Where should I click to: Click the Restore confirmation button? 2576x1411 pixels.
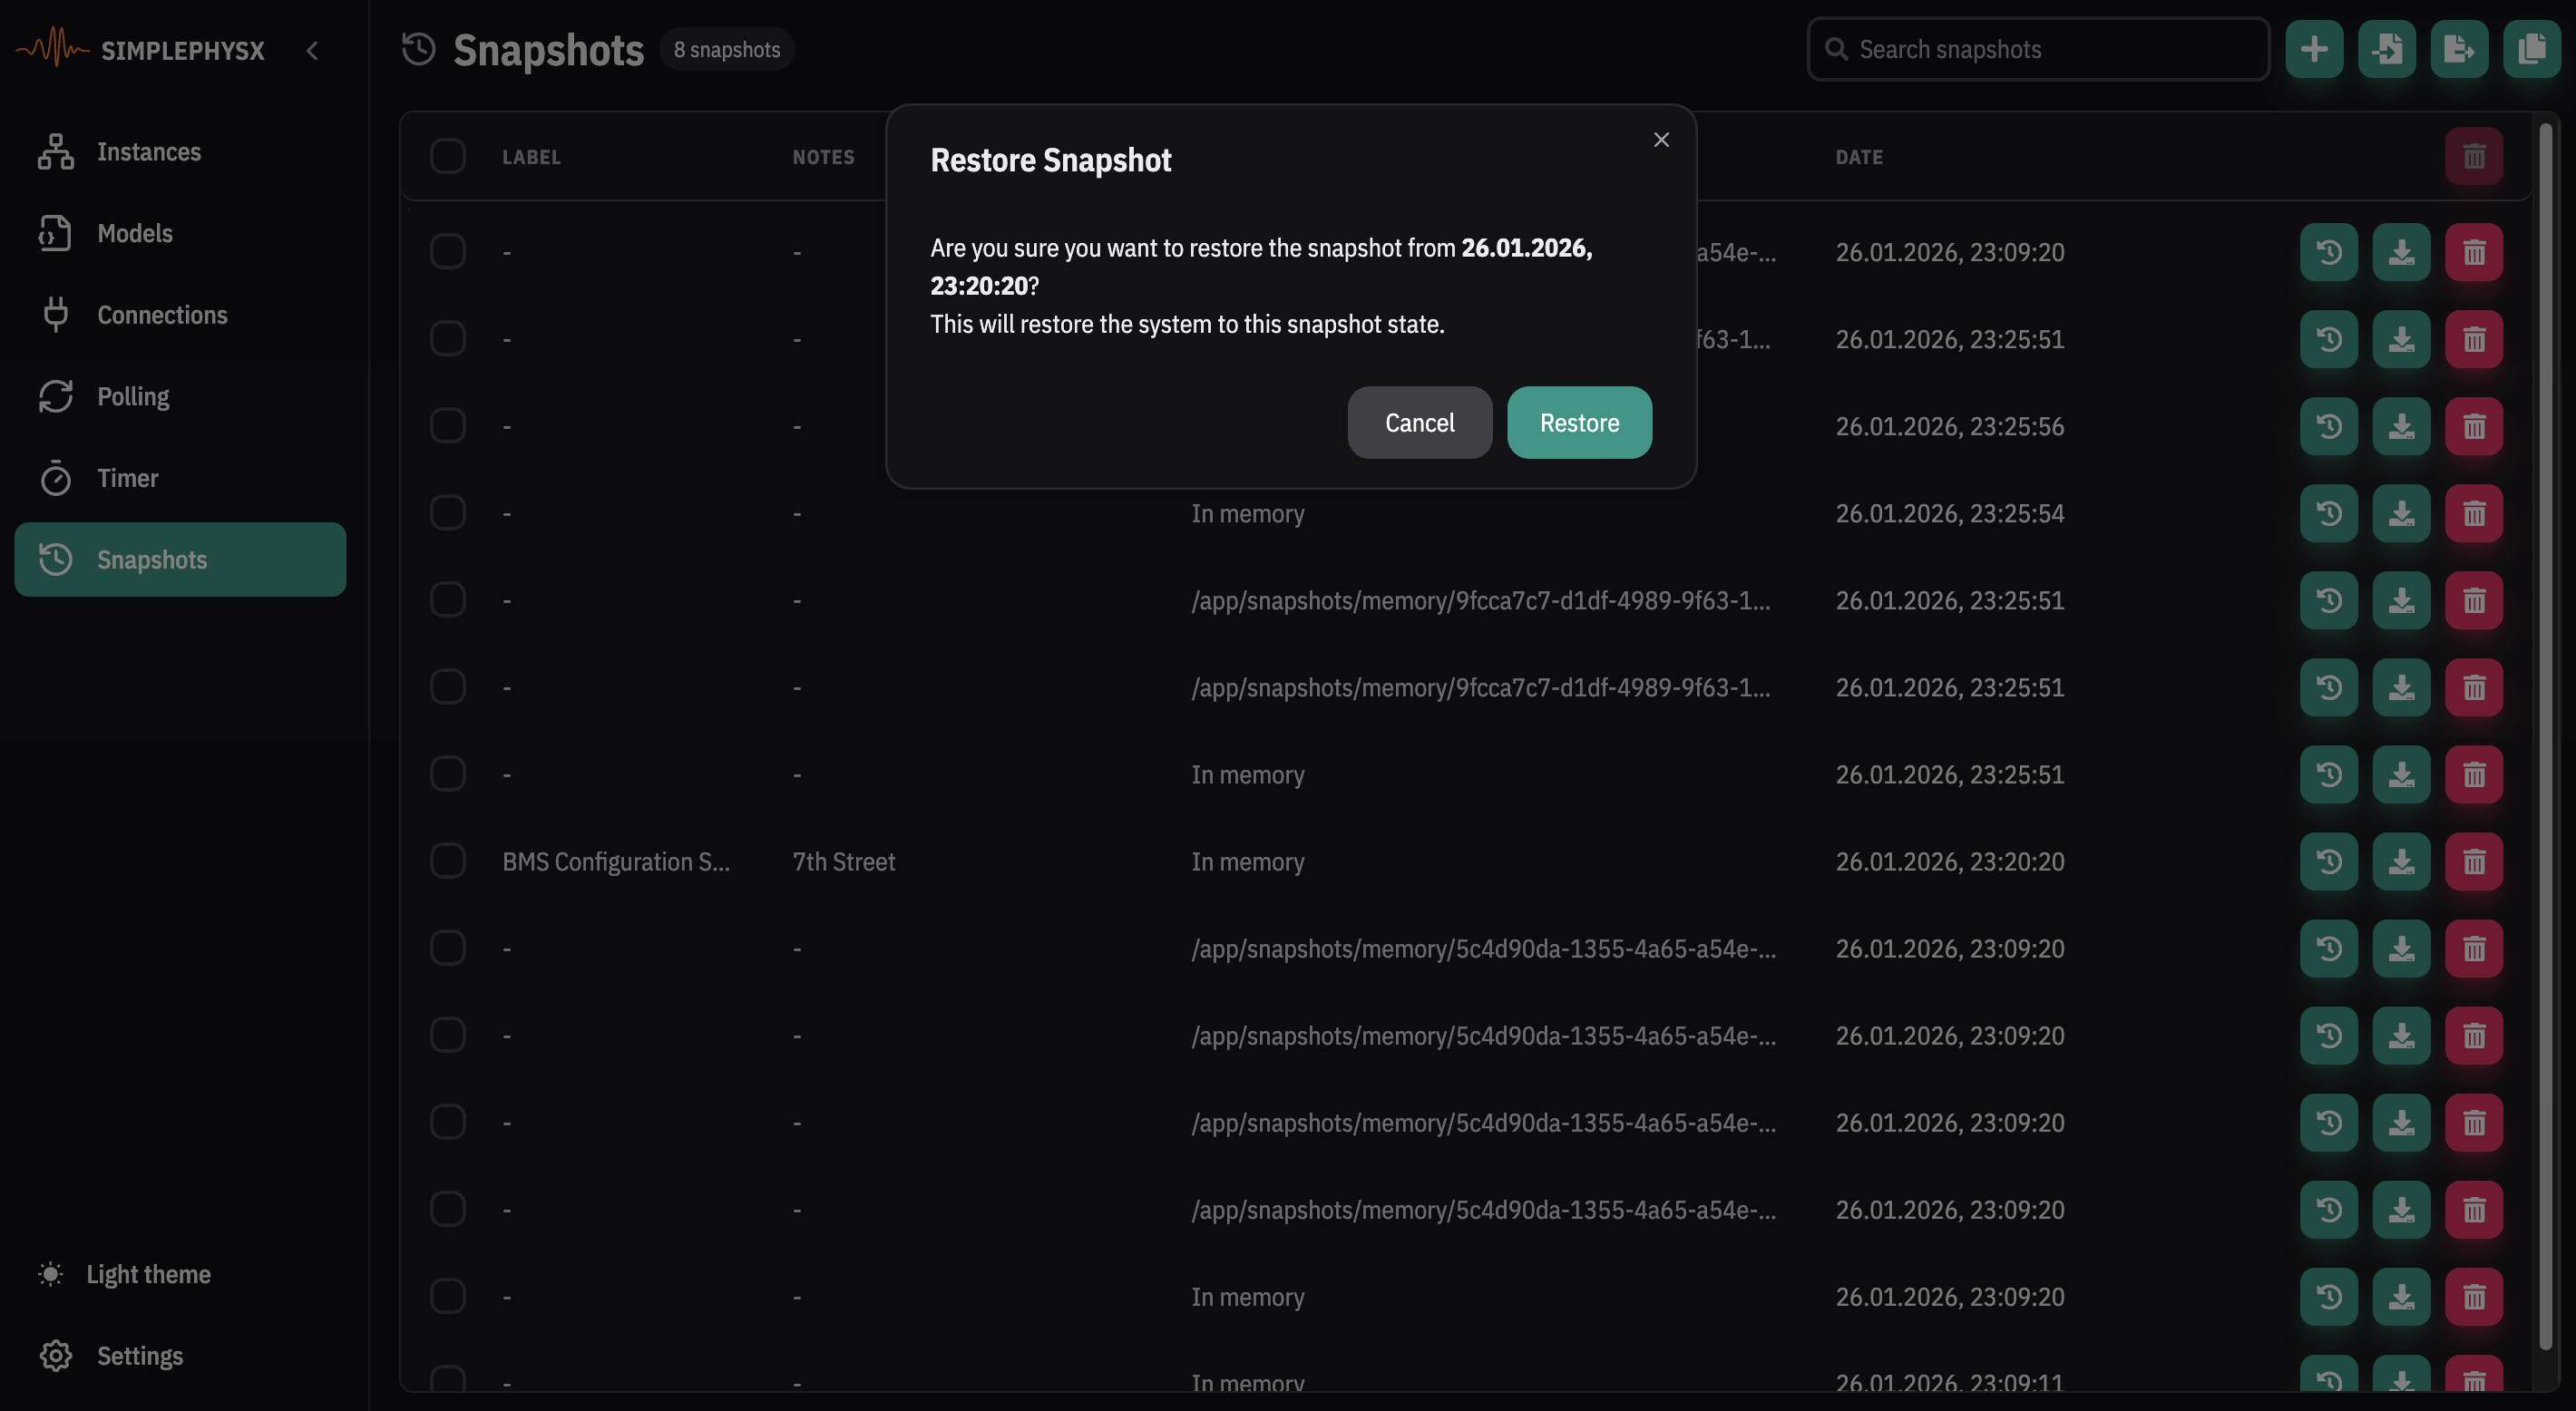1578,423
